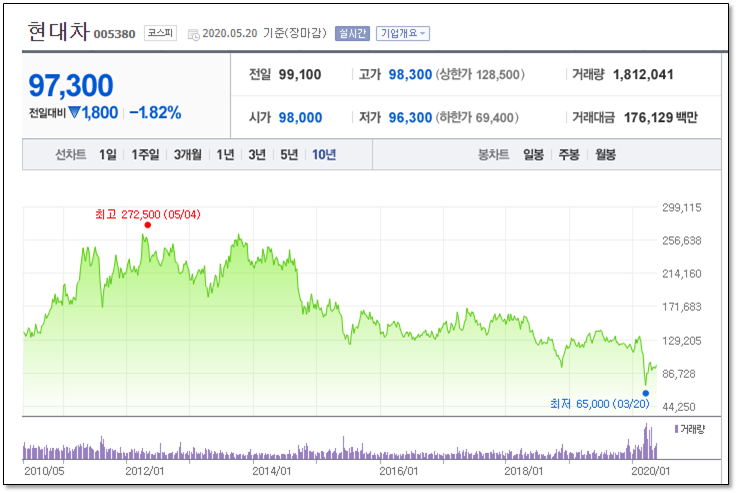Click the 상한가 128,500 text

[x=480, y=74]
